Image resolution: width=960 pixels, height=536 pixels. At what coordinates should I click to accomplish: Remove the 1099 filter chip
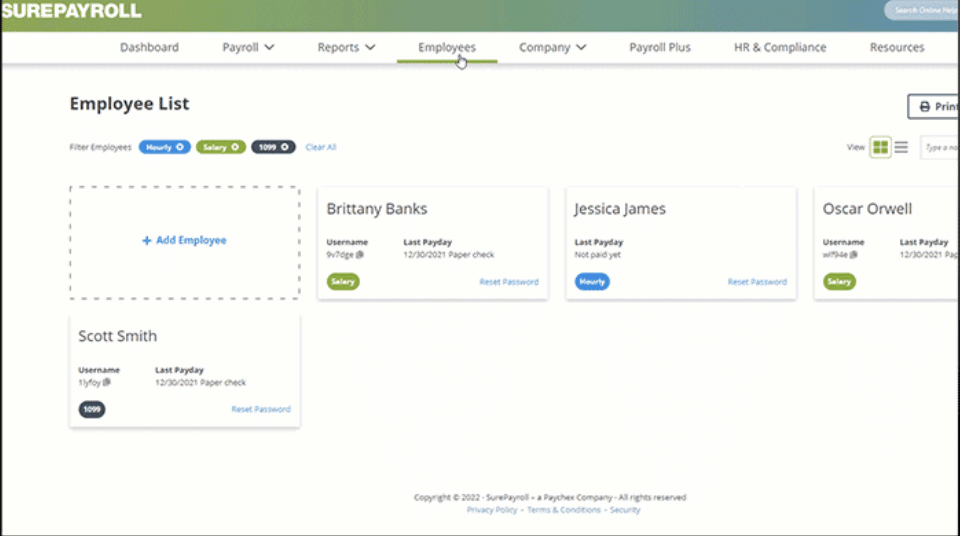point(285,147)
